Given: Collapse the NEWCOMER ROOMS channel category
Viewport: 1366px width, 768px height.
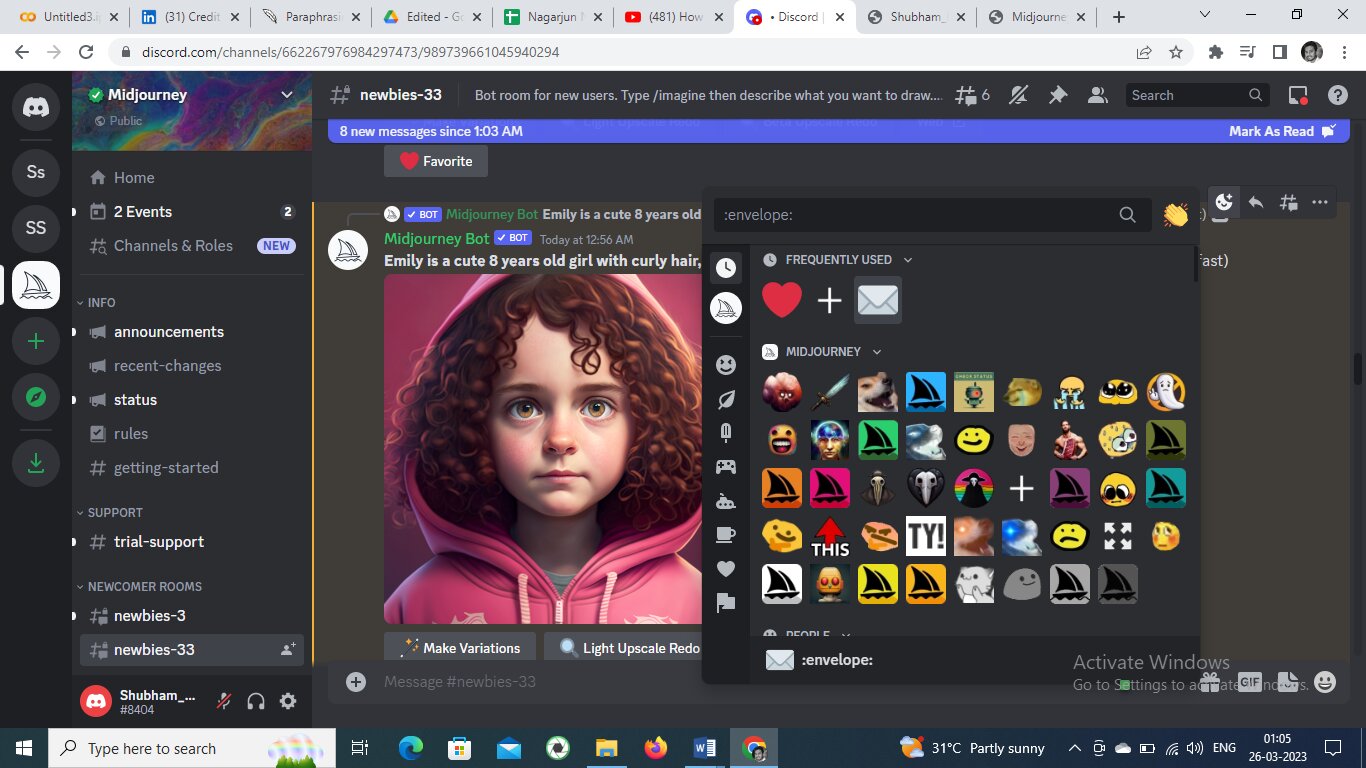Looking at the screenshot, I should tap(144, 587).
